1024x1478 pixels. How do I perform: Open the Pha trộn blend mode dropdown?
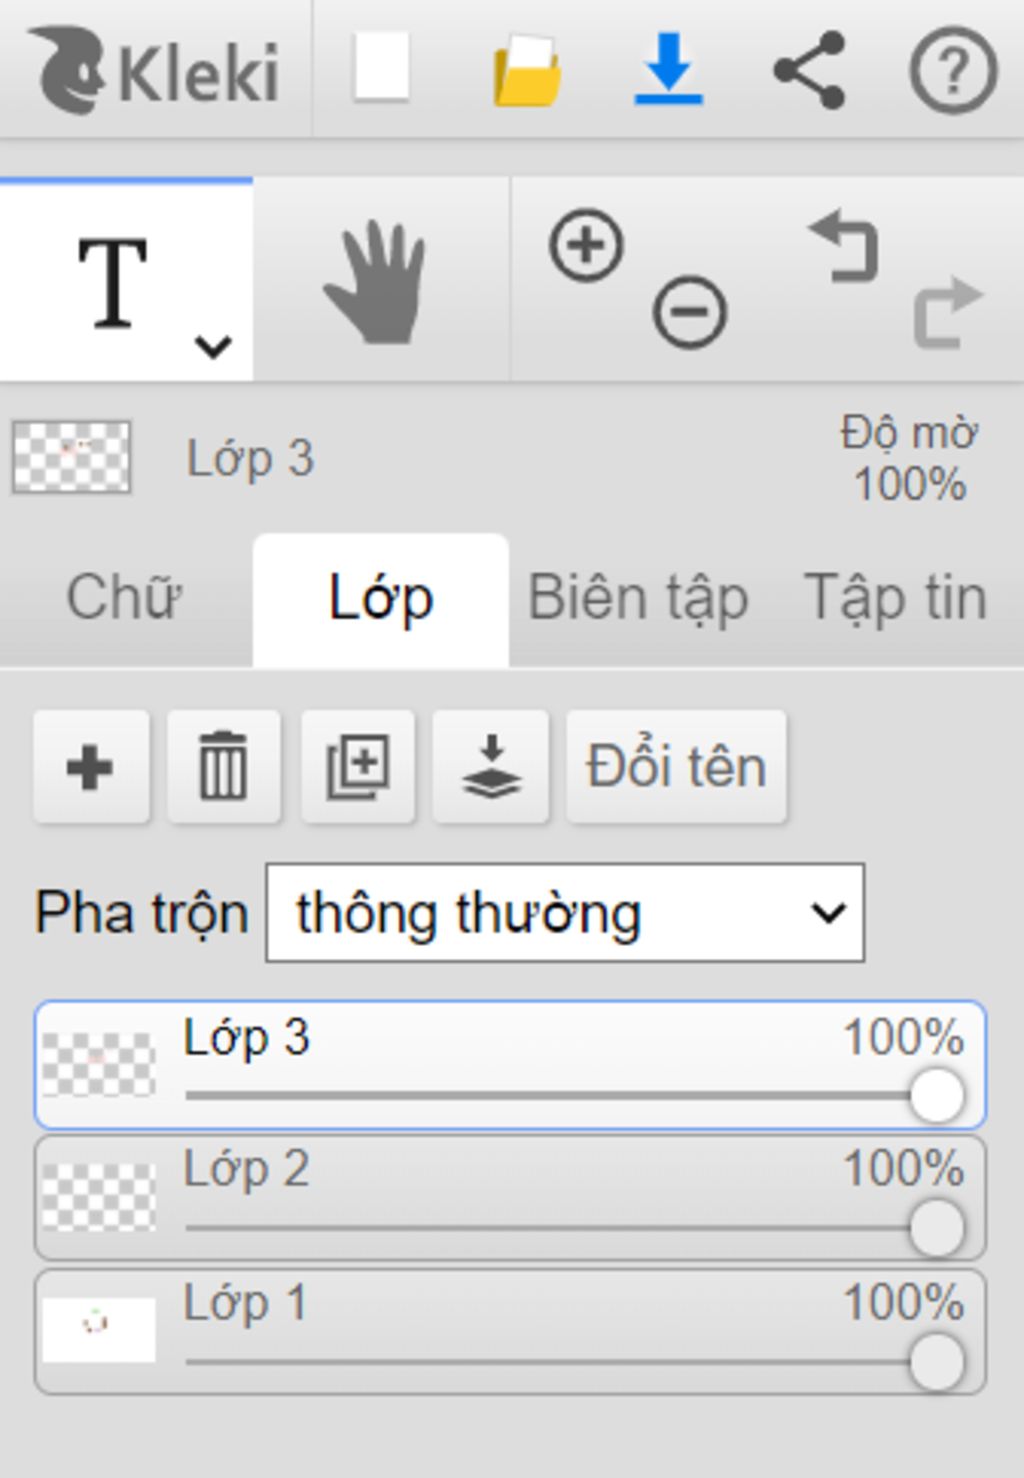pos(565,913)
